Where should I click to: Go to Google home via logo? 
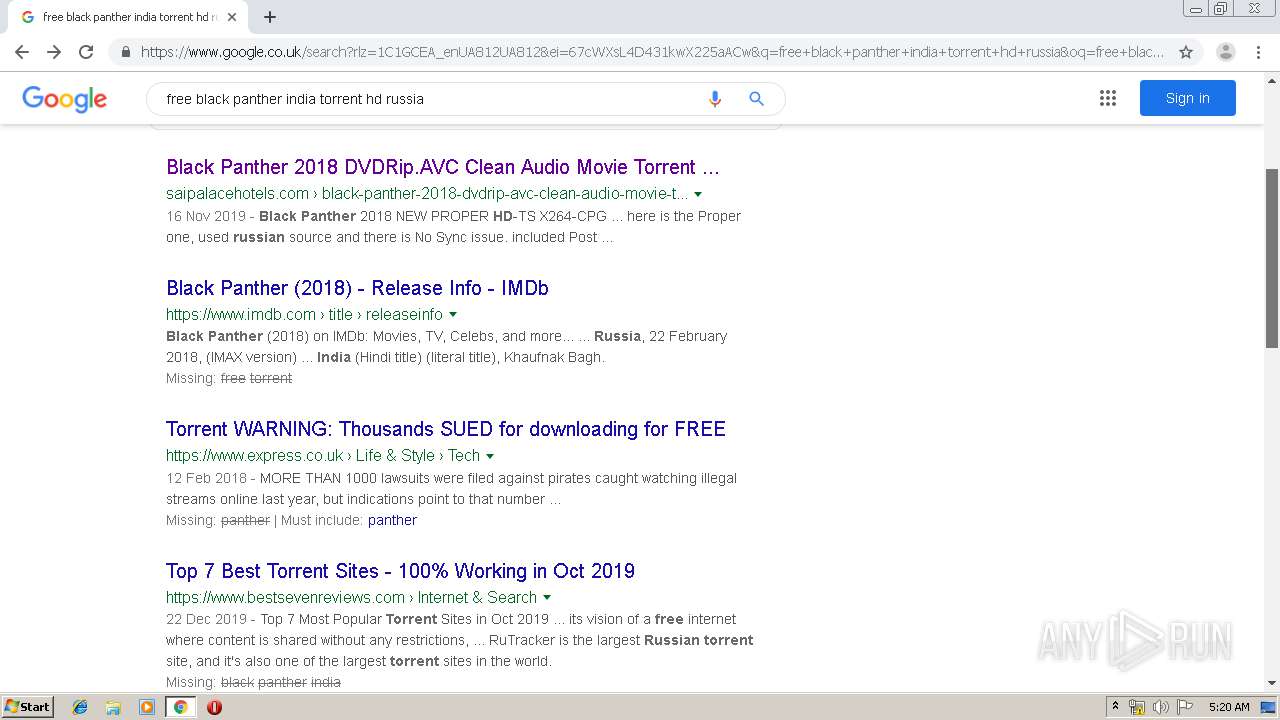coord(64,99)
